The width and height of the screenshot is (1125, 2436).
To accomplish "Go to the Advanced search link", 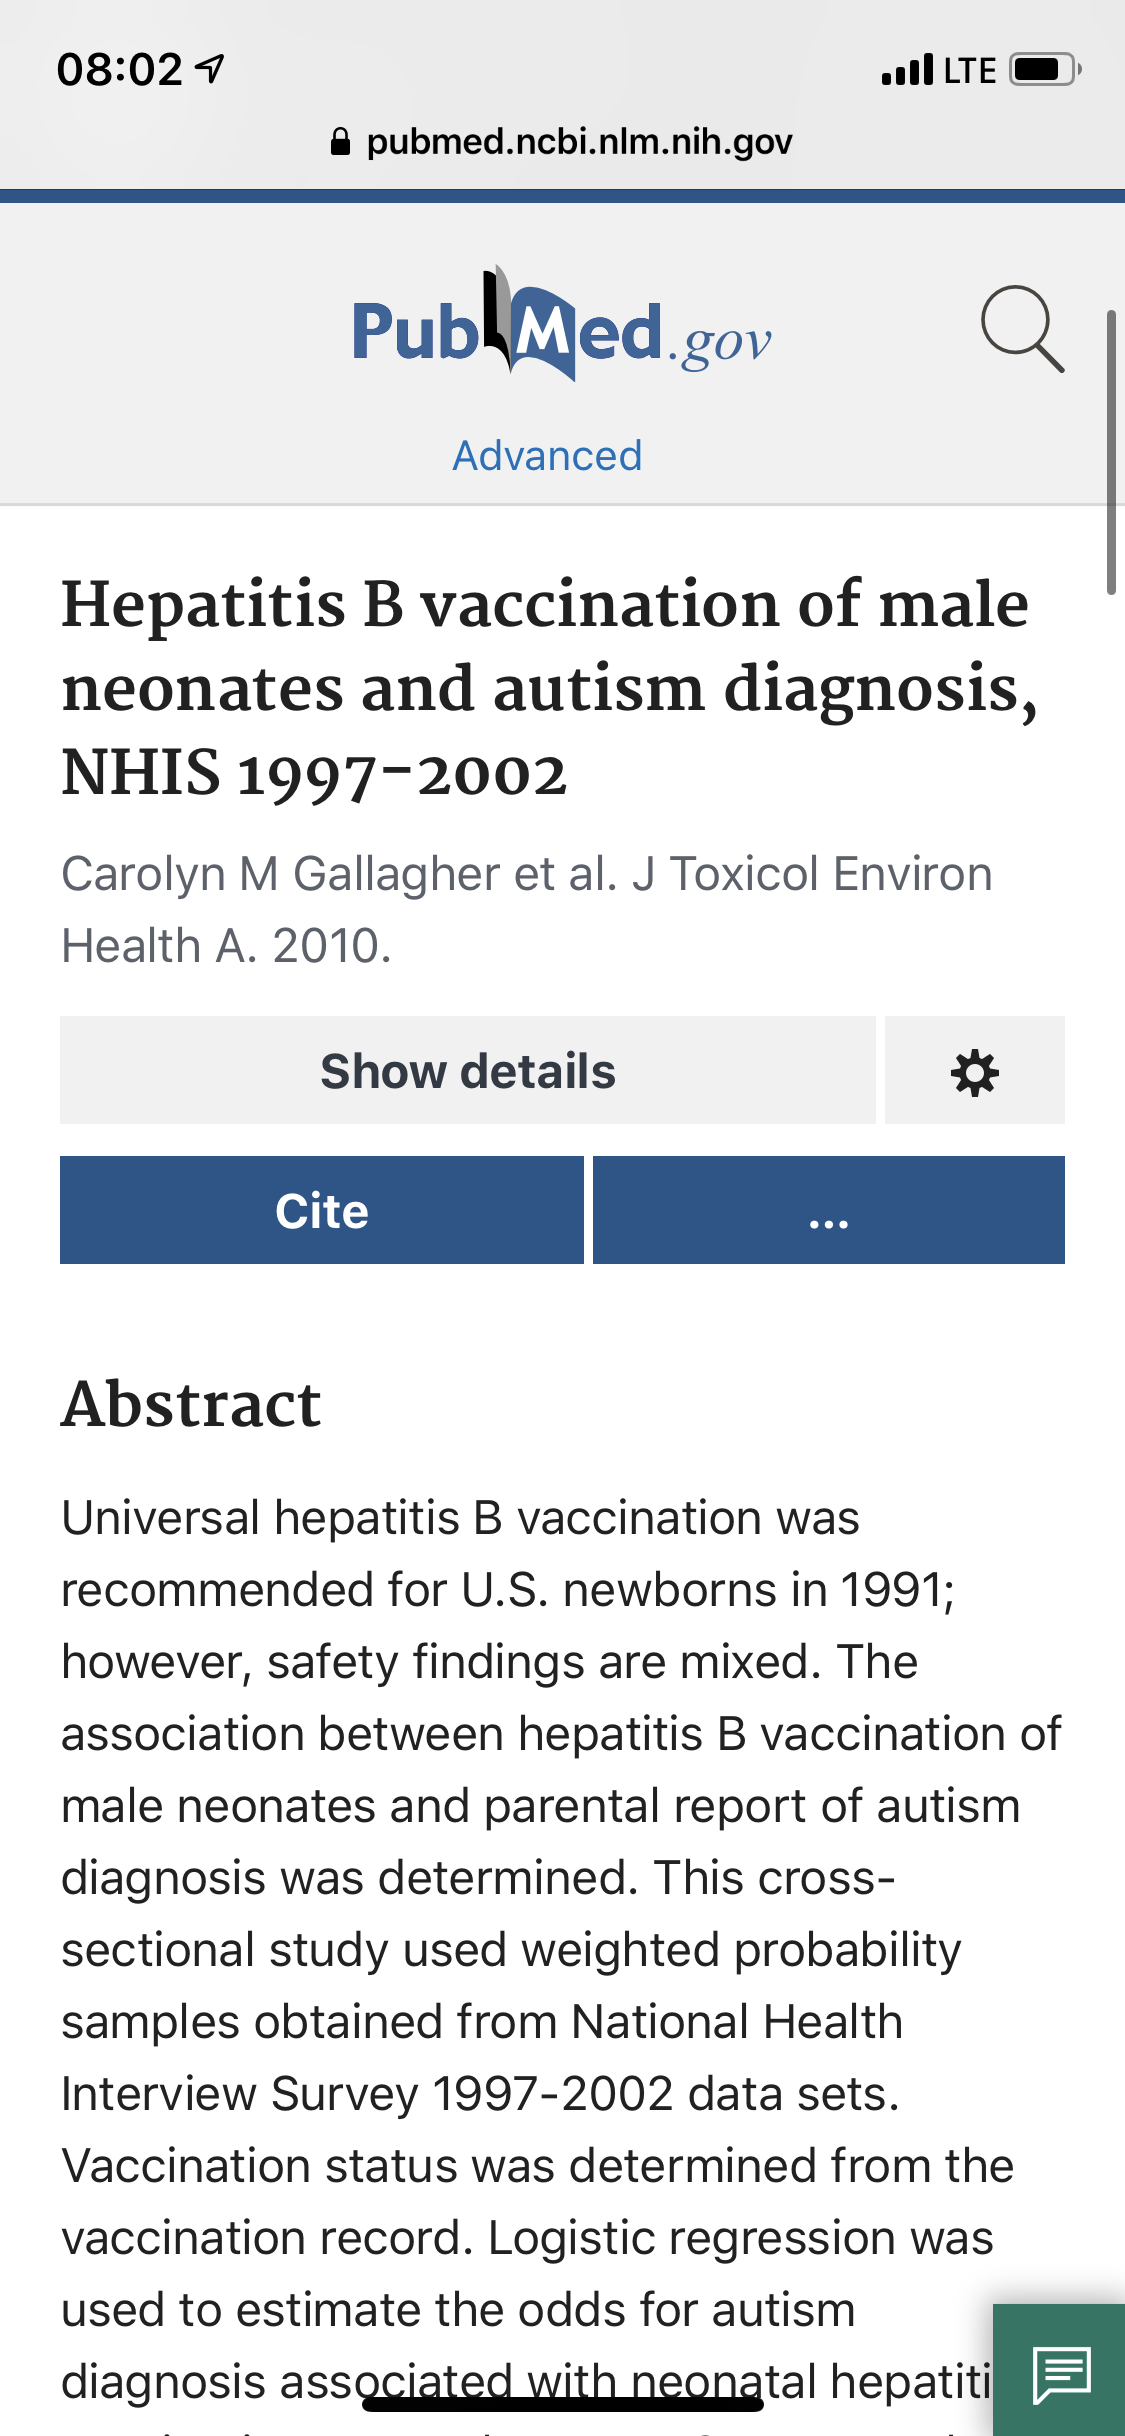I will [547, 456].
